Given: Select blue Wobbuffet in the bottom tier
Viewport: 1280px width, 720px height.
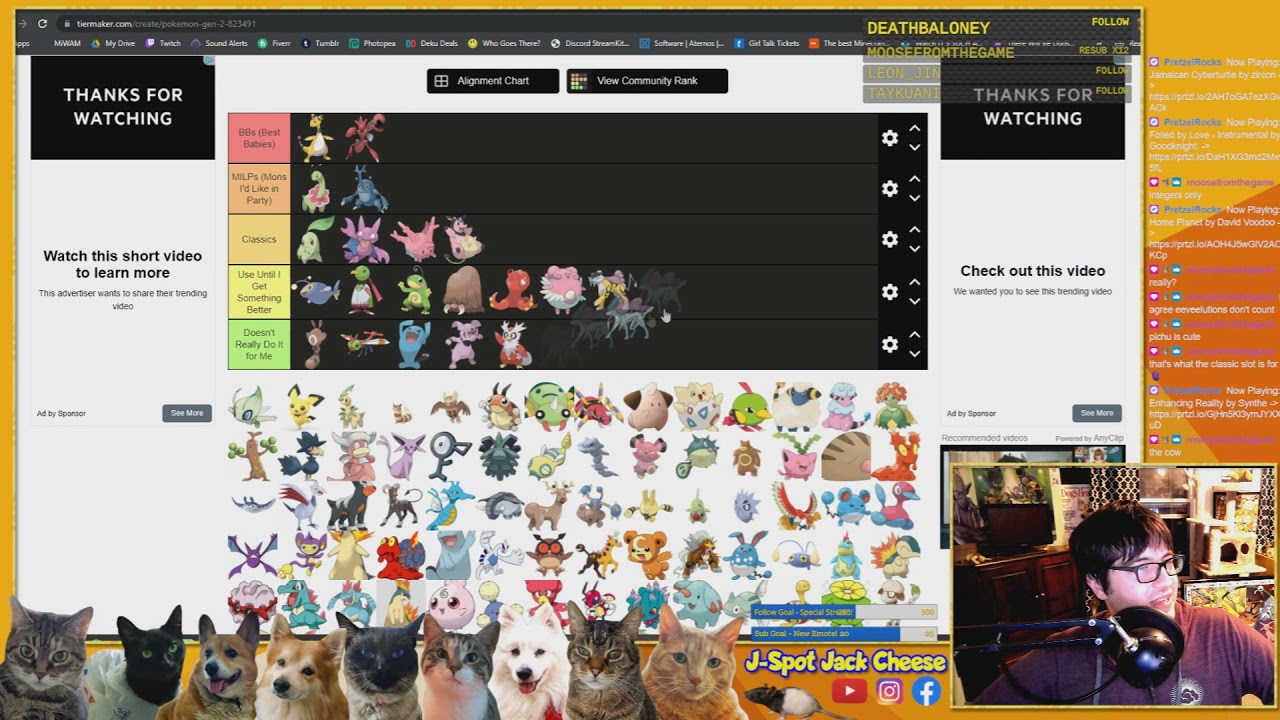Looking at the screenshot, I should click(x=413, y=344).
